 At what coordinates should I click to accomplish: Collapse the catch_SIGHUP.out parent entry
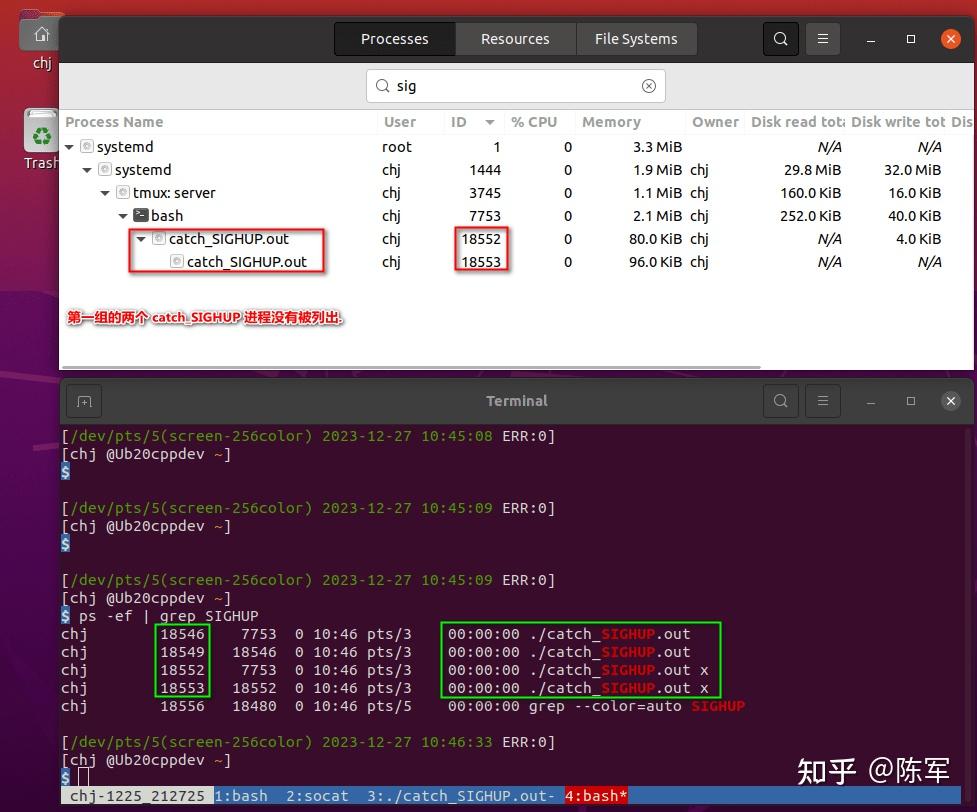point(141,239)
